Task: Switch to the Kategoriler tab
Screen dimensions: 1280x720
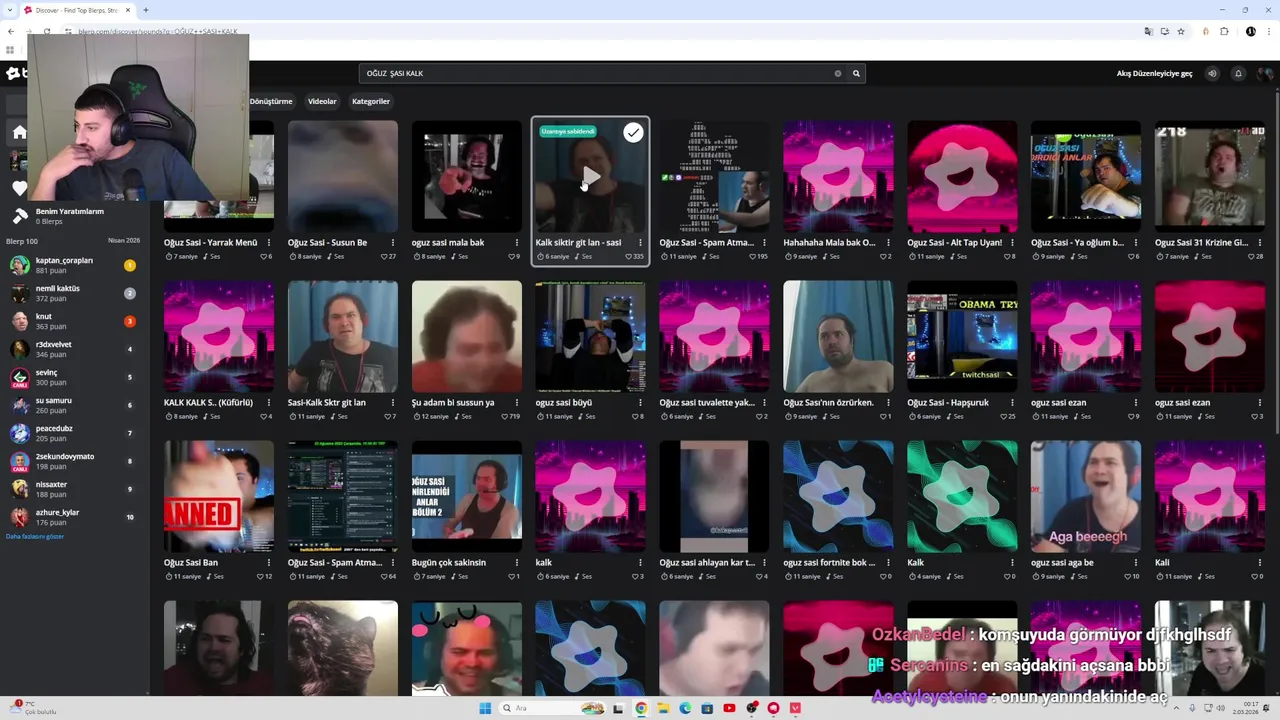Action: (x=371, y=101)
